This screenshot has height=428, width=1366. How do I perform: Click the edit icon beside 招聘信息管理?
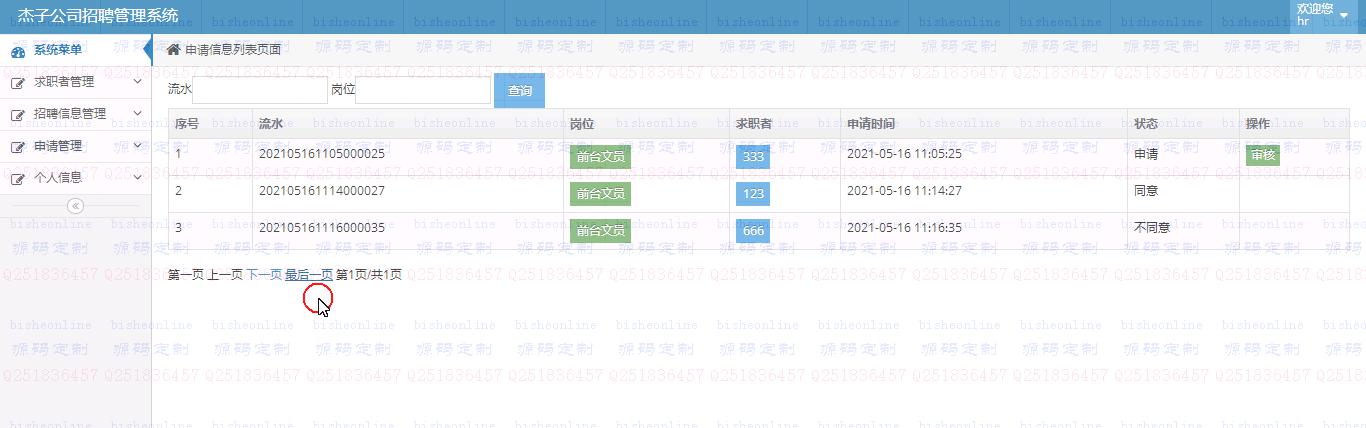coord(18,115)
